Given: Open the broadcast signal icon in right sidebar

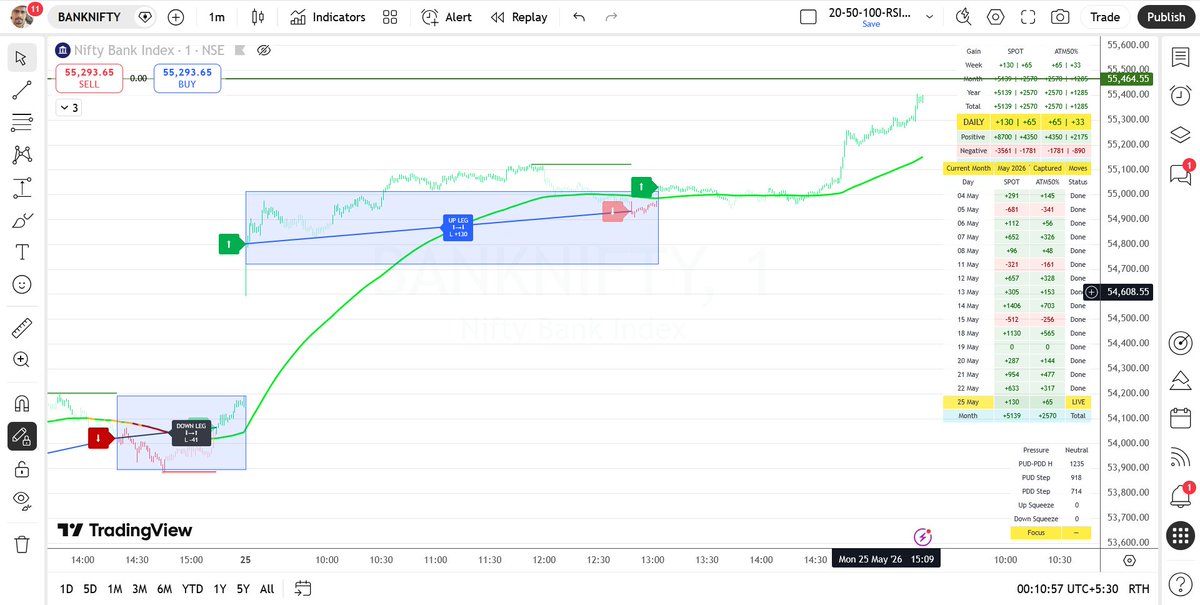Looking at the screenshot, I should pos(1181,457).
